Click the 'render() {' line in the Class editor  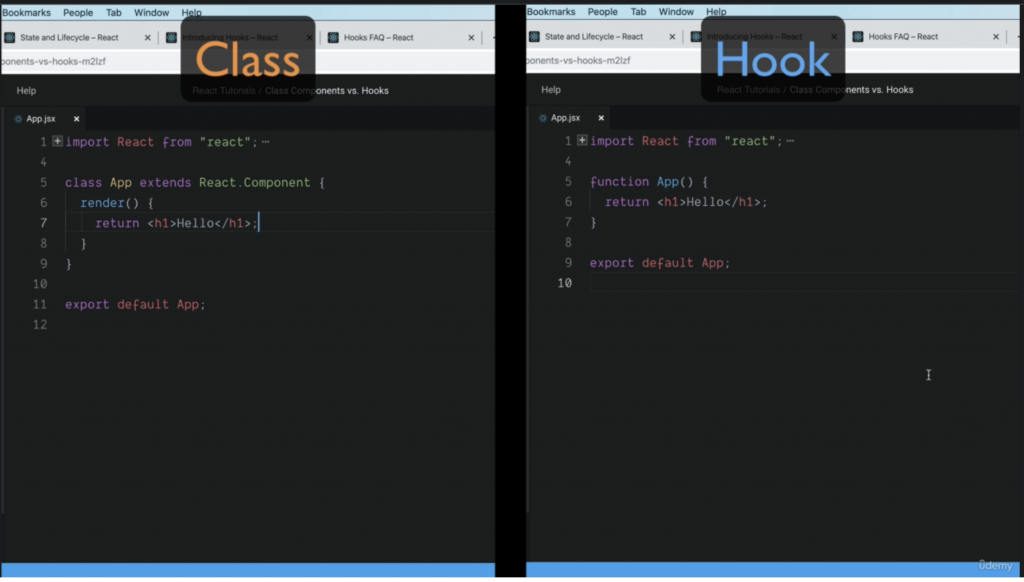(x=117, y=203)
